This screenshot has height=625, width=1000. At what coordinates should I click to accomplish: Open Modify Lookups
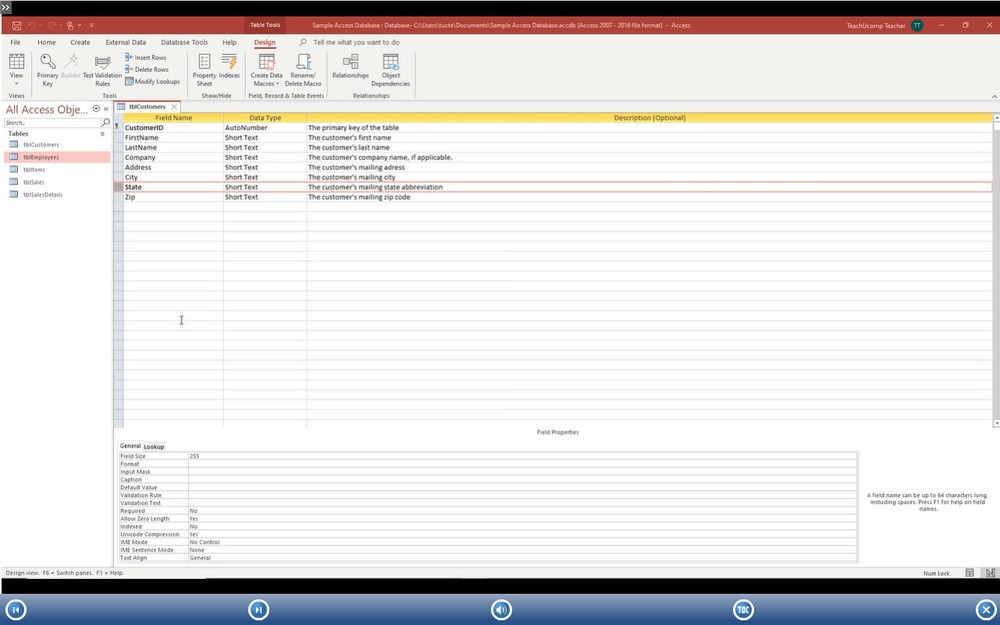coord(154,82)
